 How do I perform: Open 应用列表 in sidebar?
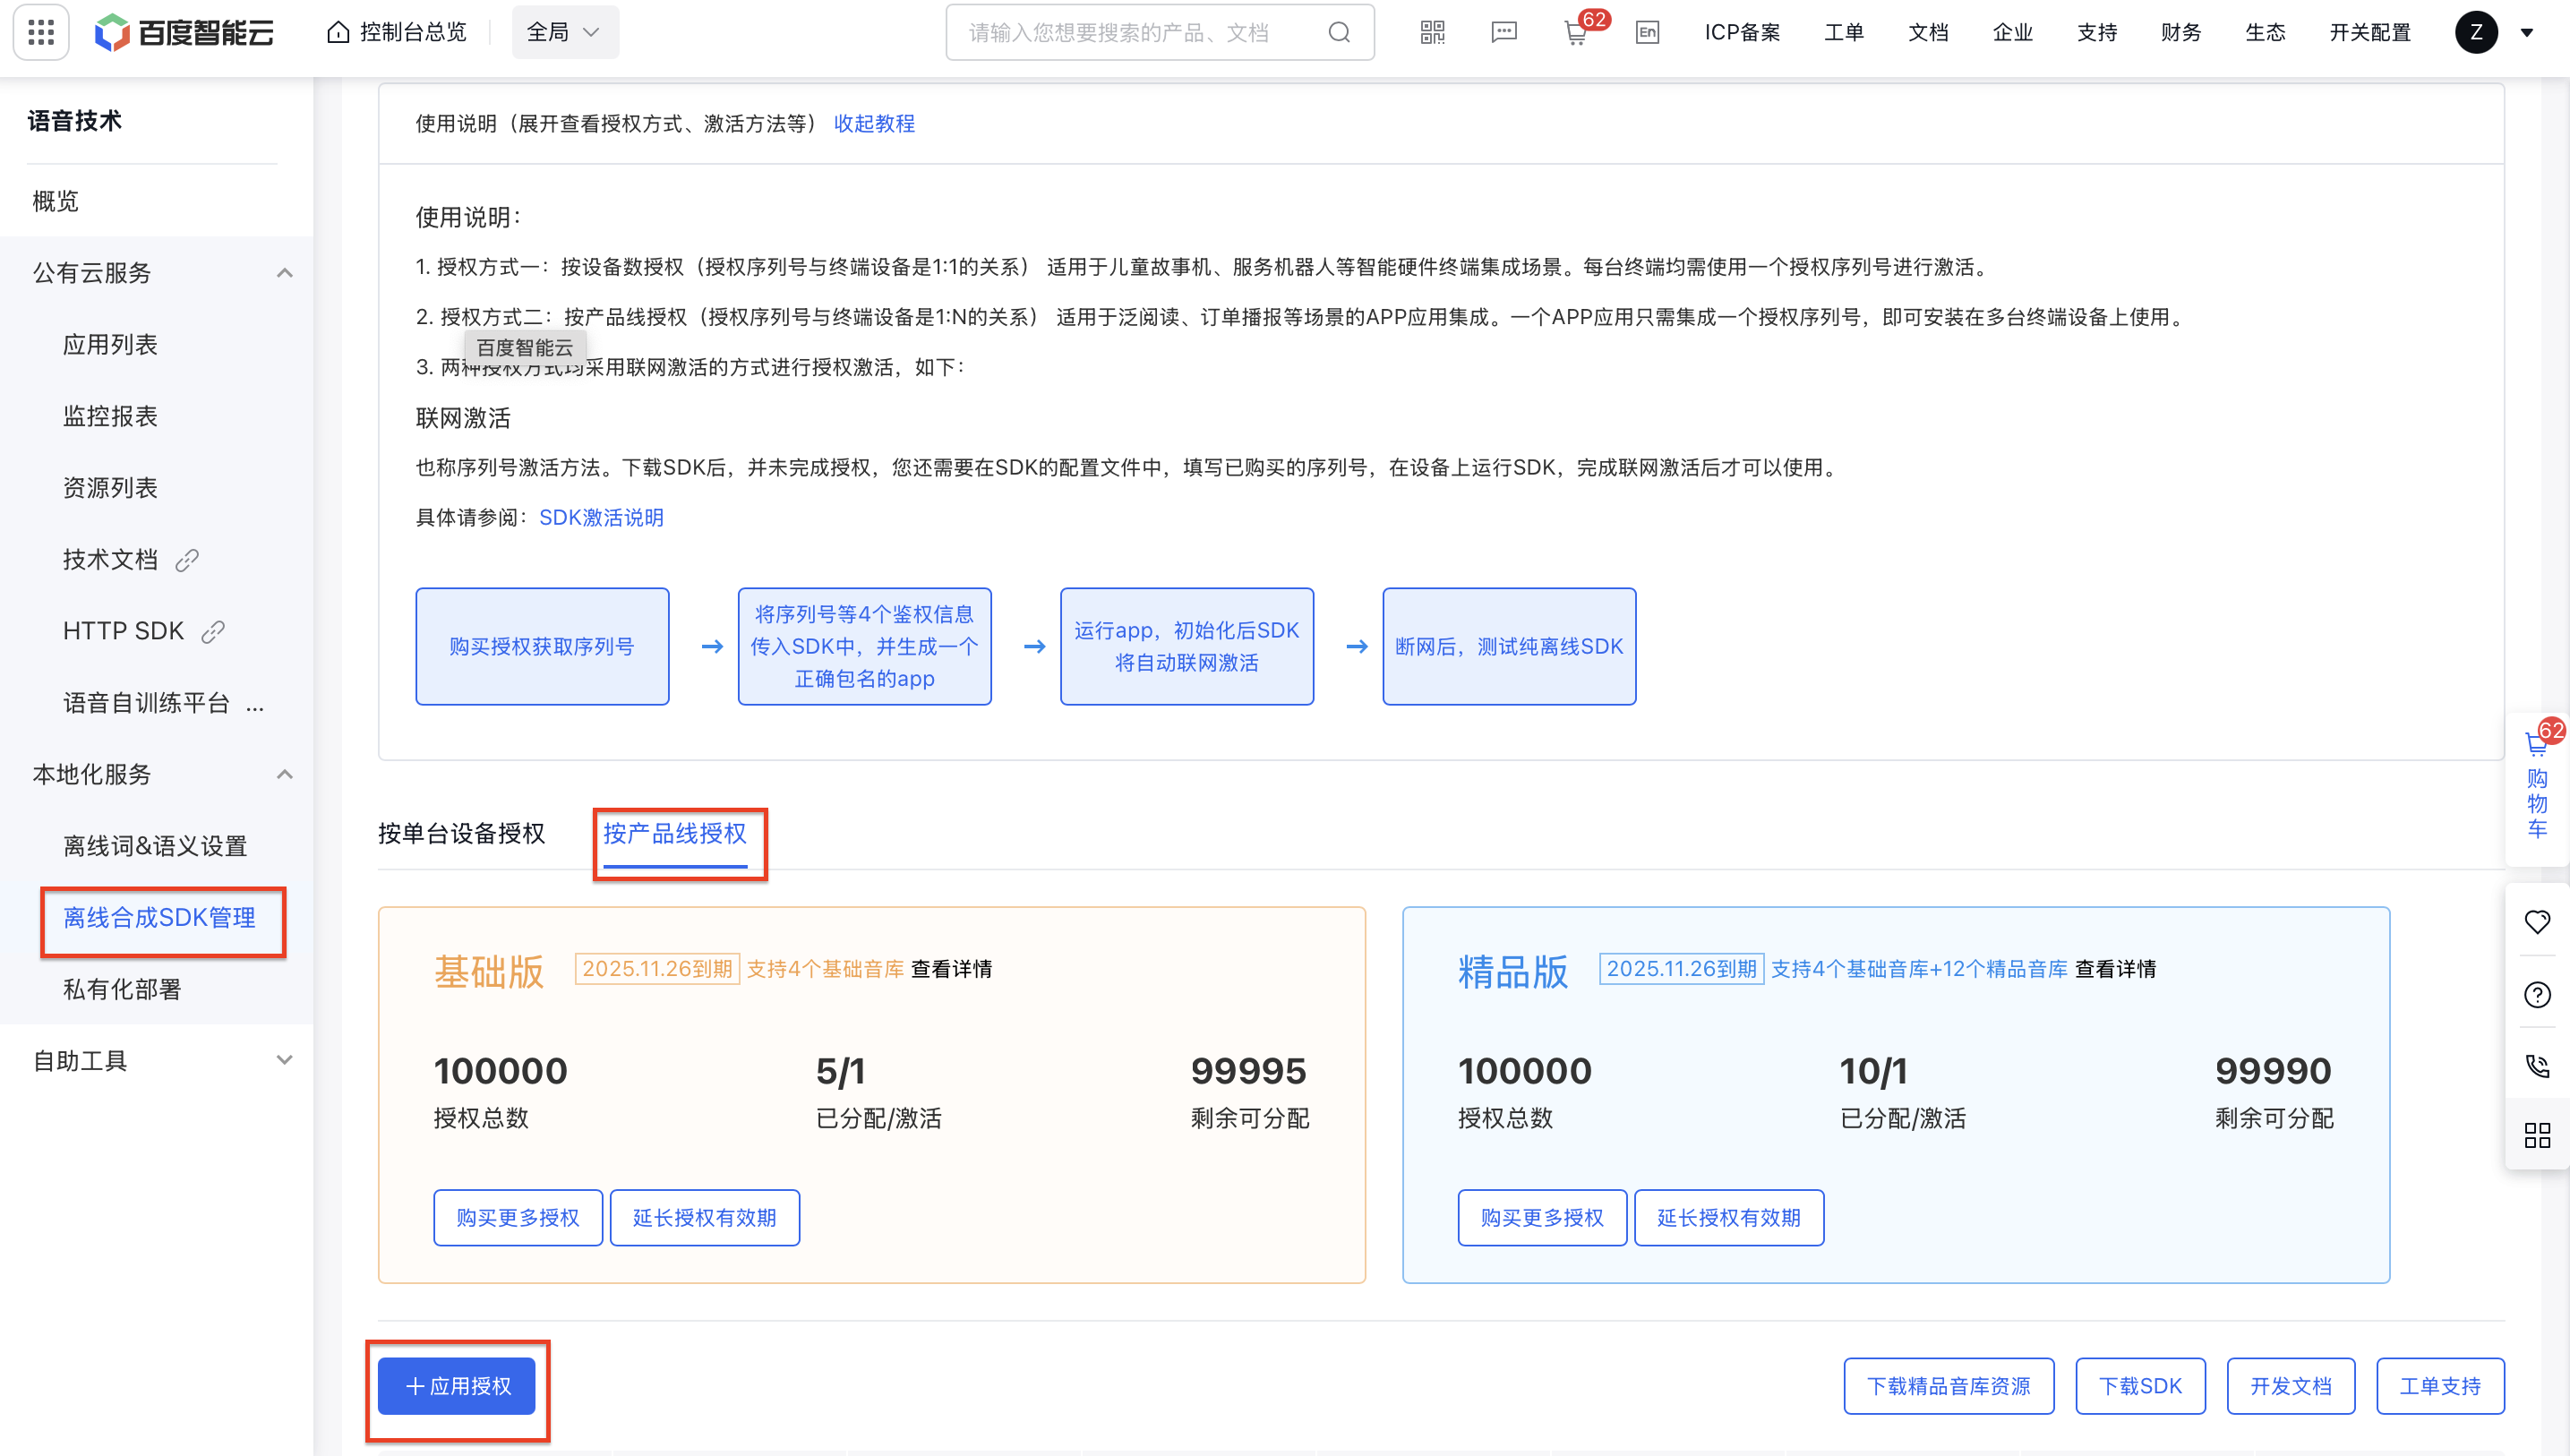coord(110,344)
